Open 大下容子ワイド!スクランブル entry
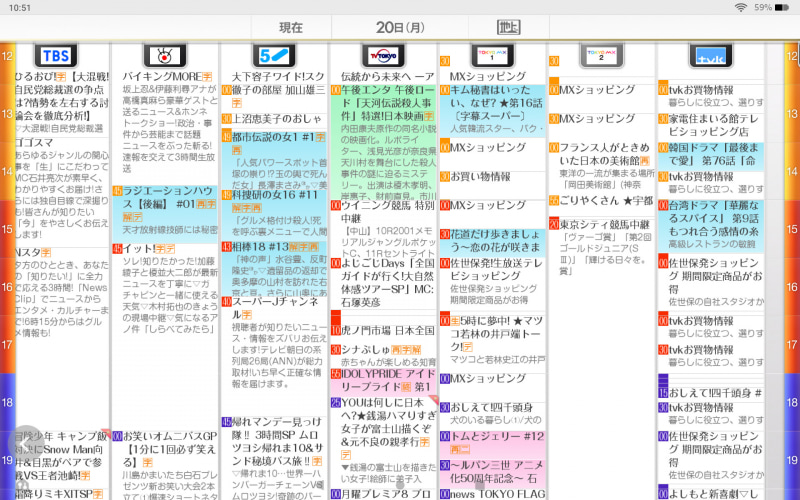Image resolution: width=800 pixels, height=500 pixels. [274, 77]
